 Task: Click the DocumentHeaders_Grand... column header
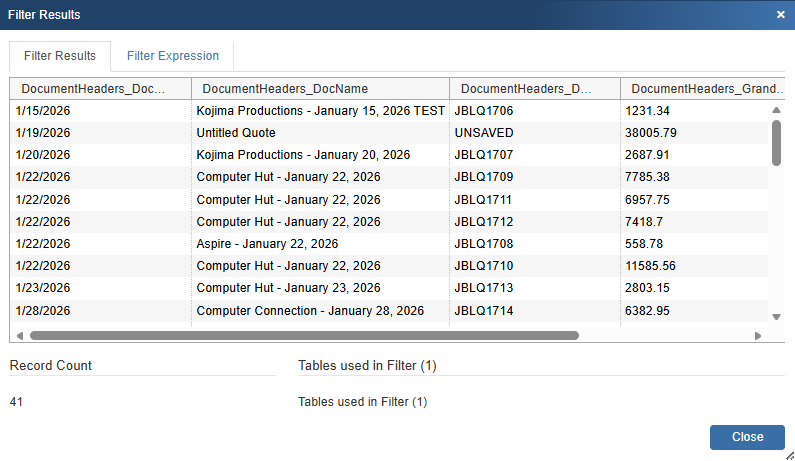706,88
